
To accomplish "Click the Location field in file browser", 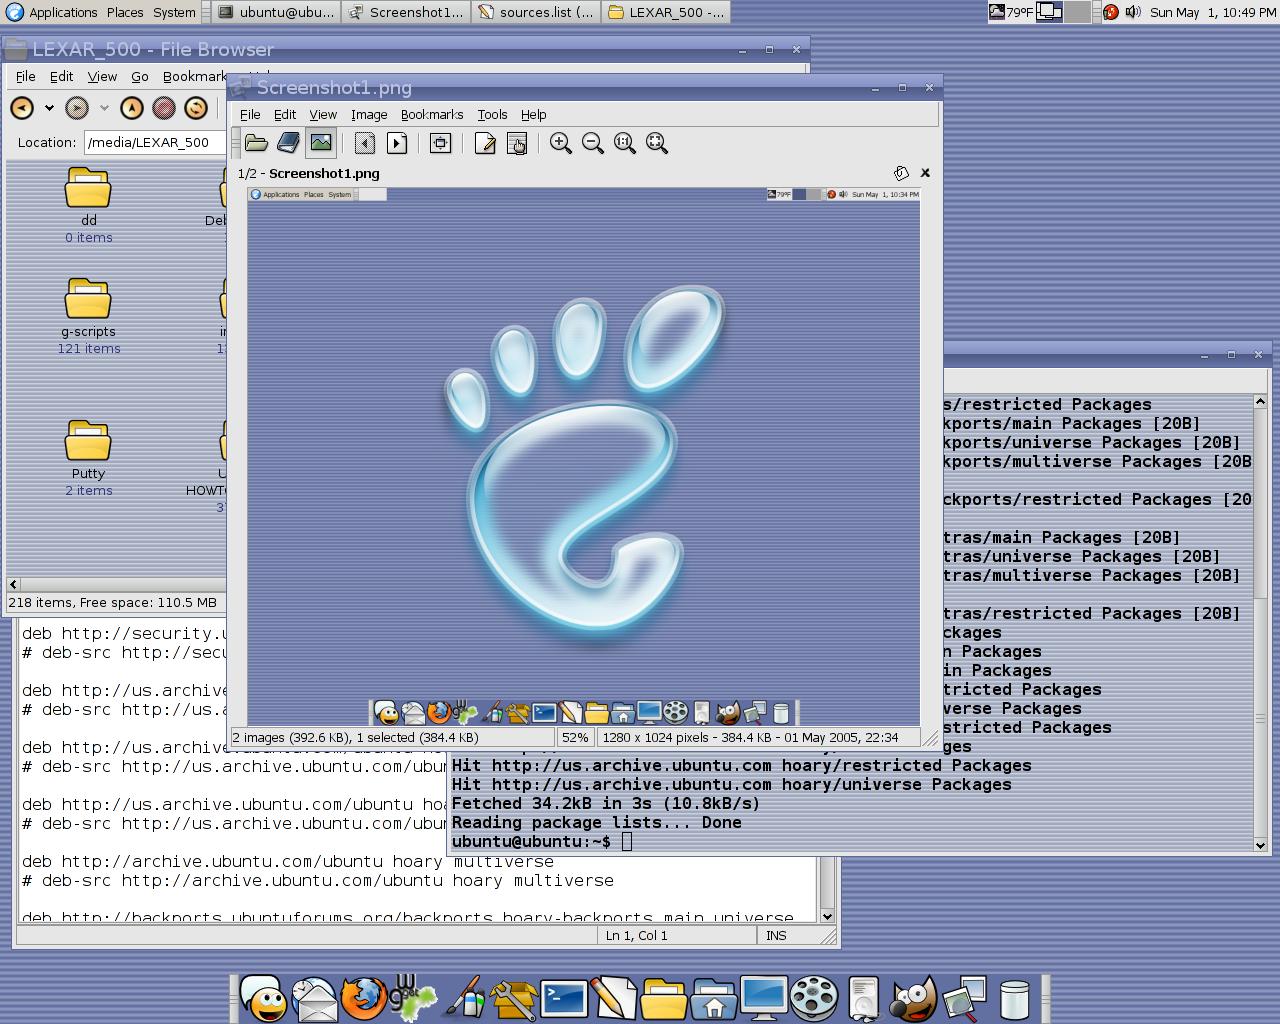I will pyautogui.click(x=155, y=142).
